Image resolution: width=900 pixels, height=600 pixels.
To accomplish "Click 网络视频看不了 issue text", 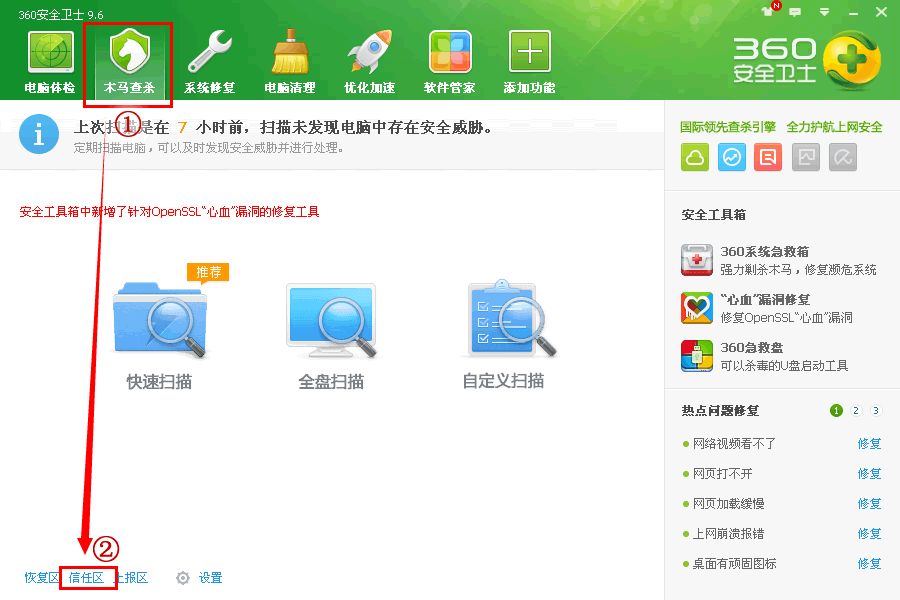I will [x=734, y=444].
